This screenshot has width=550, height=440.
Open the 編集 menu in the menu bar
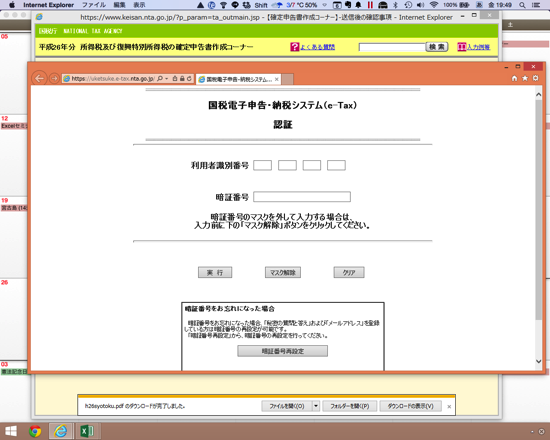120,5
